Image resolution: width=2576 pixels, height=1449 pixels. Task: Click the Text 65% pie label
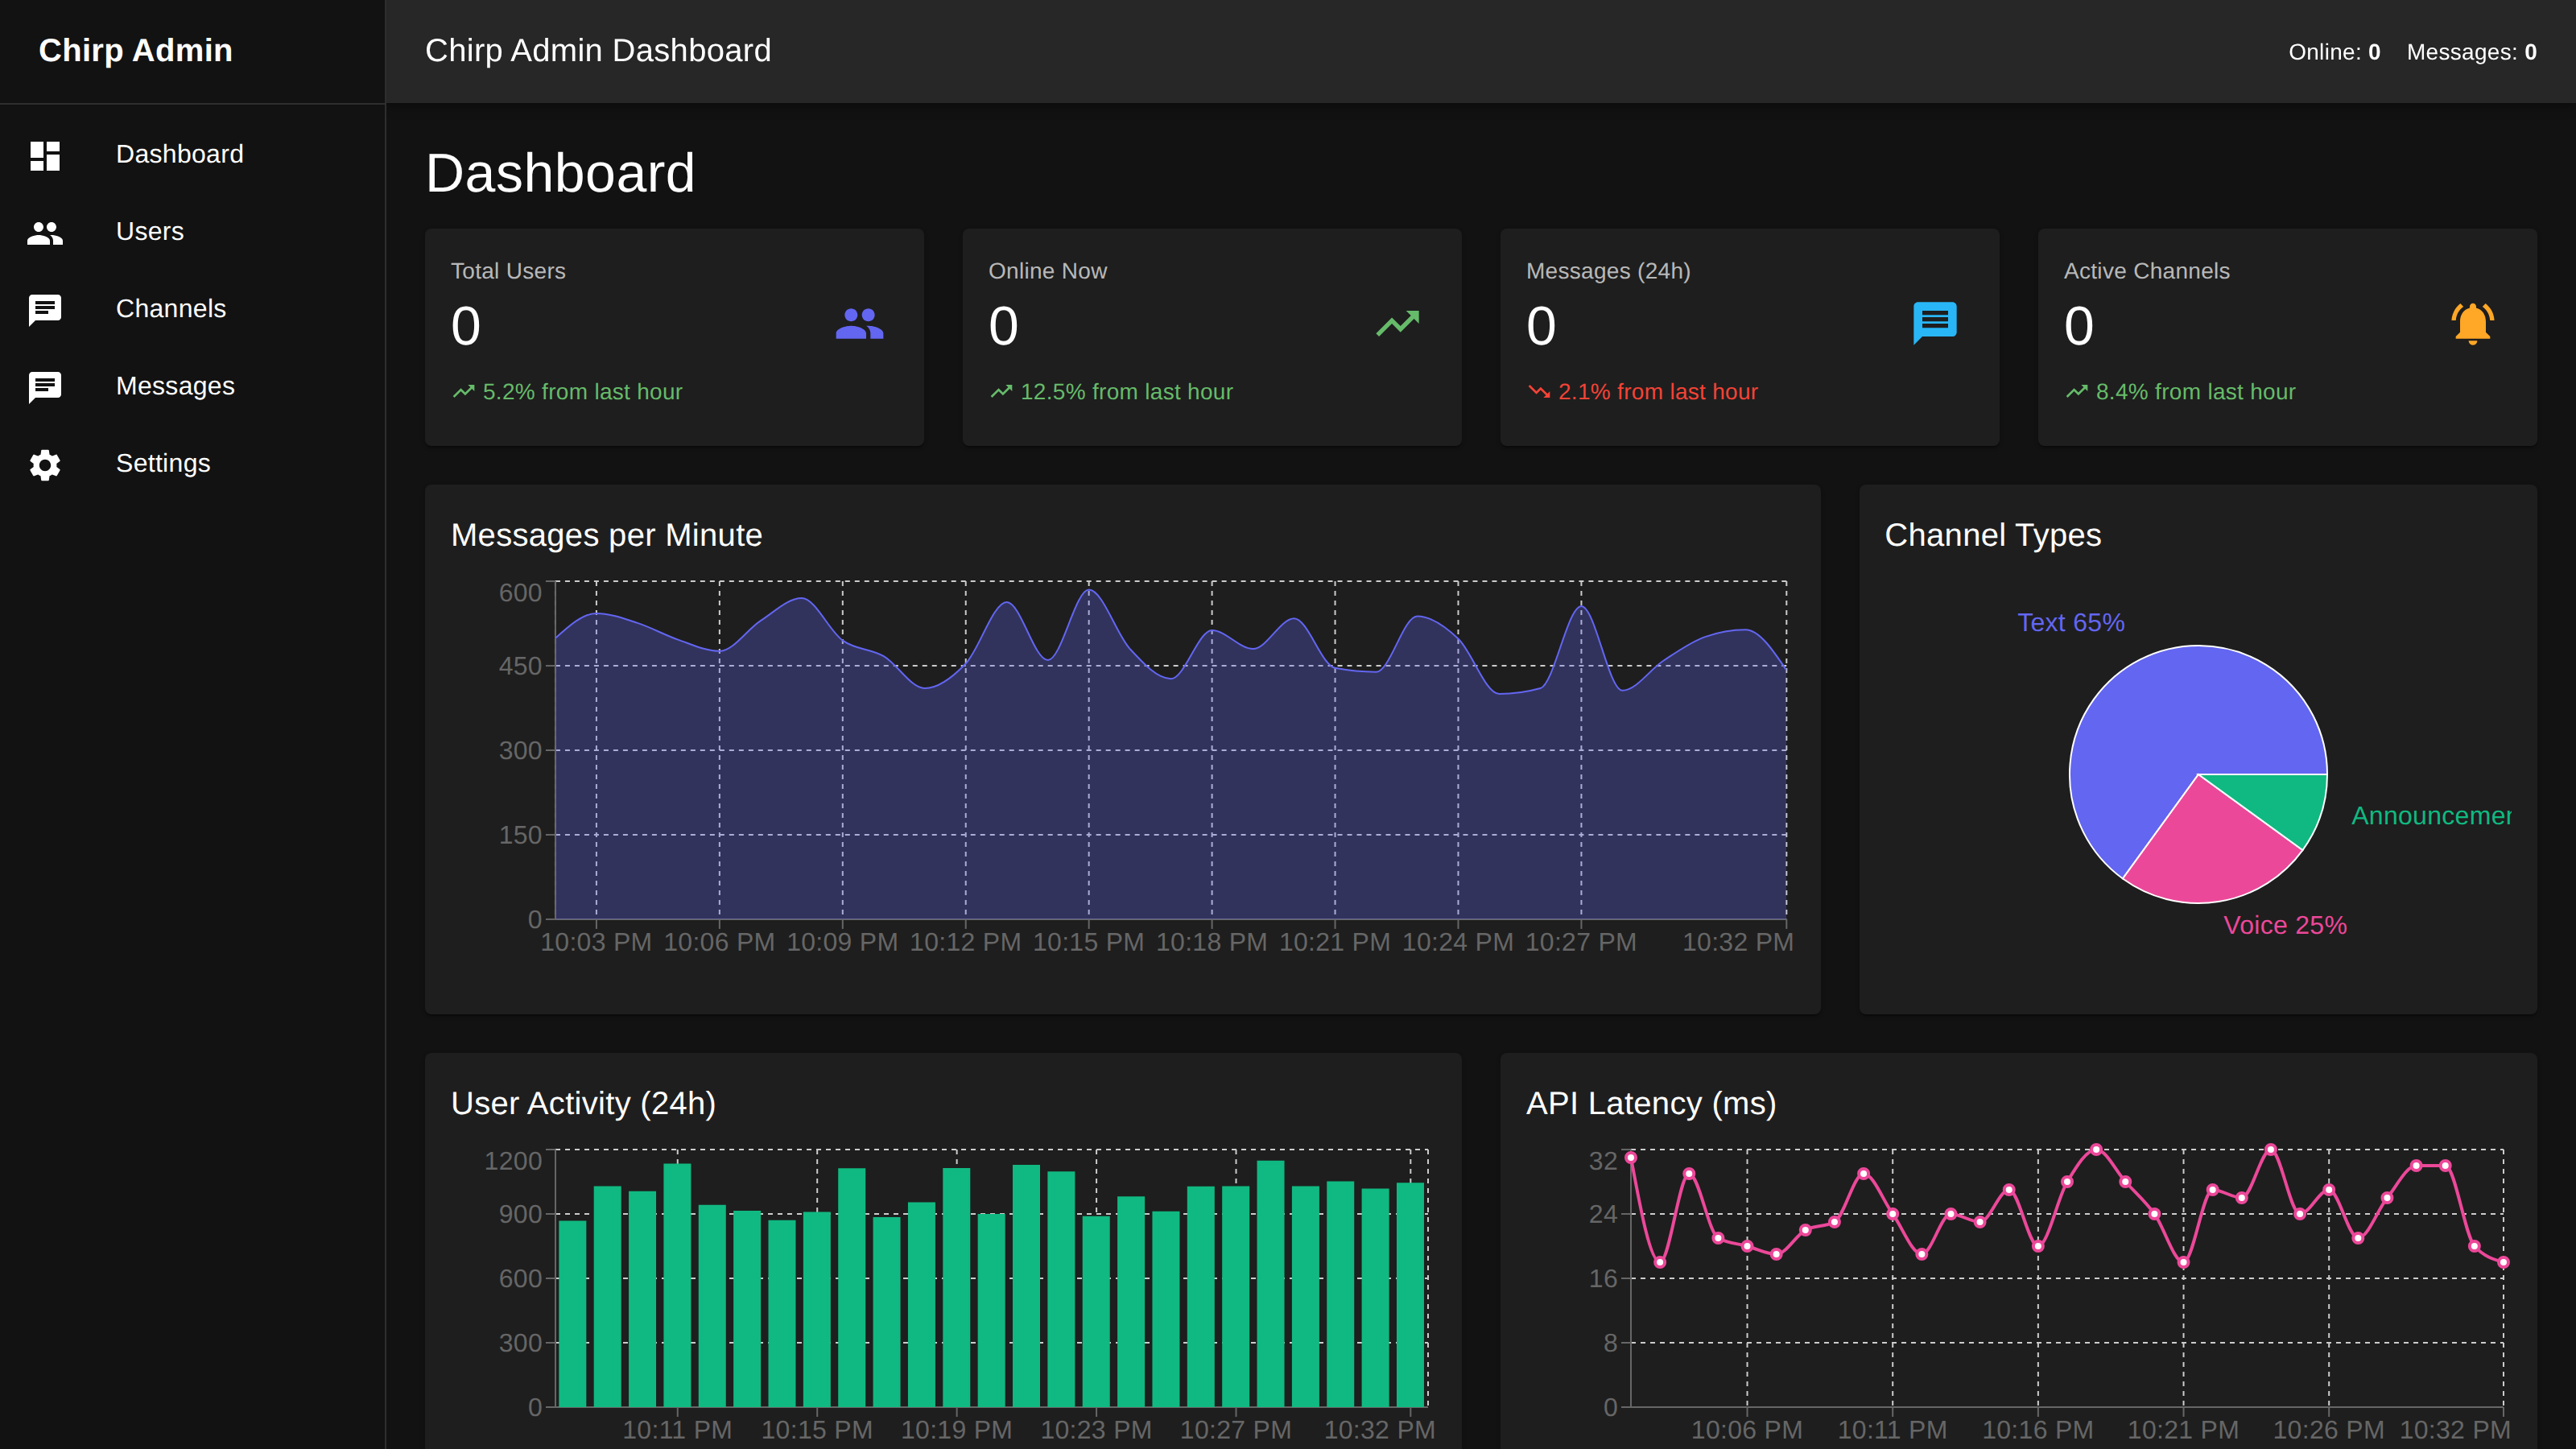(x=2070, y=623)
